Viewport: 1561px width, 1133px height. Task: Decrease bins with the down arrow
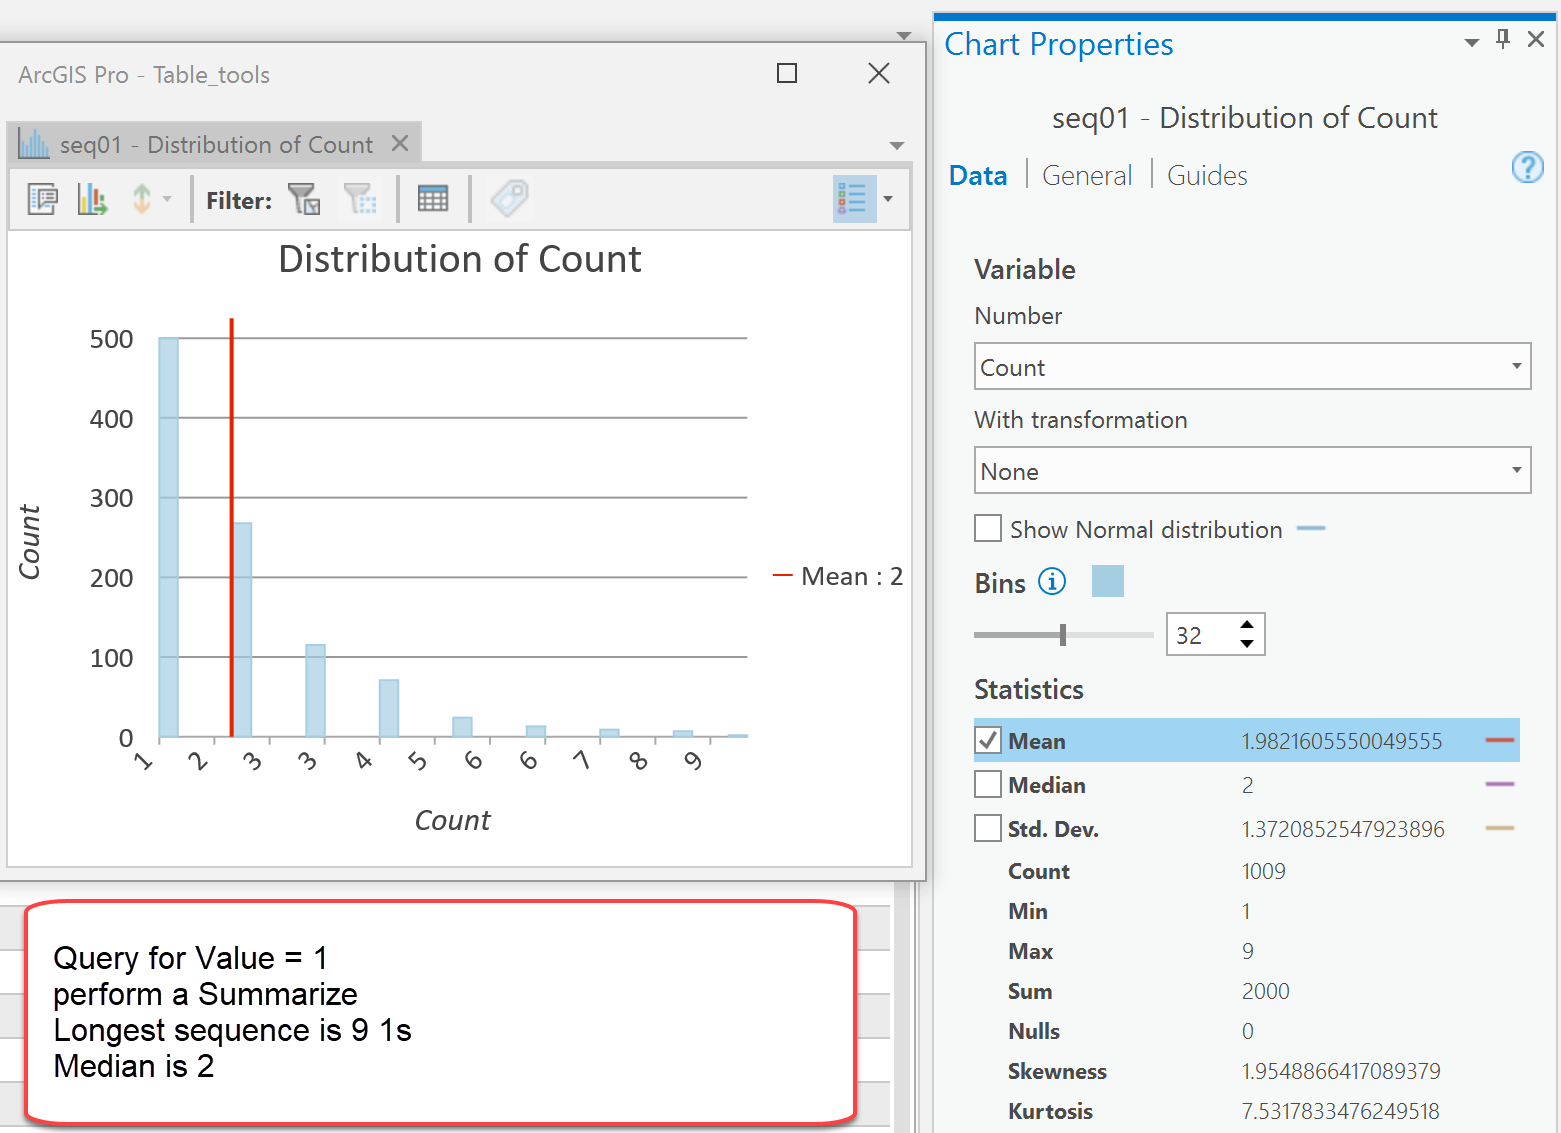tap(1247, 644)
